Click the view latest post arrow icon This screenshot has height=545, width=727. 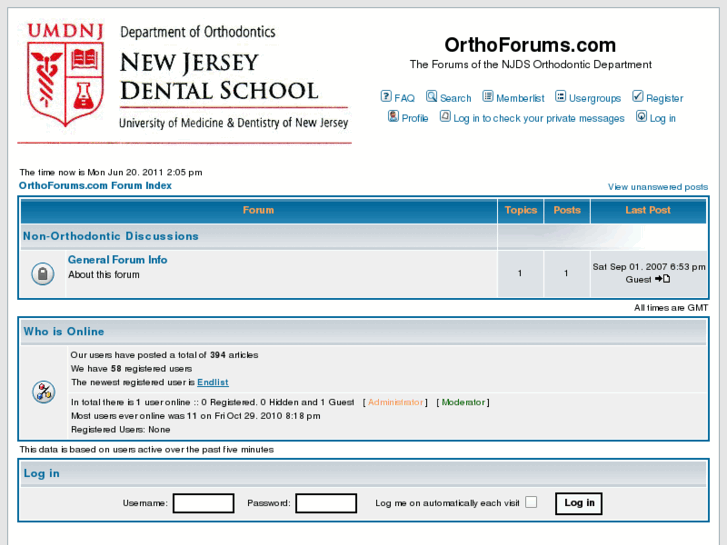click(x=663, y=279)
